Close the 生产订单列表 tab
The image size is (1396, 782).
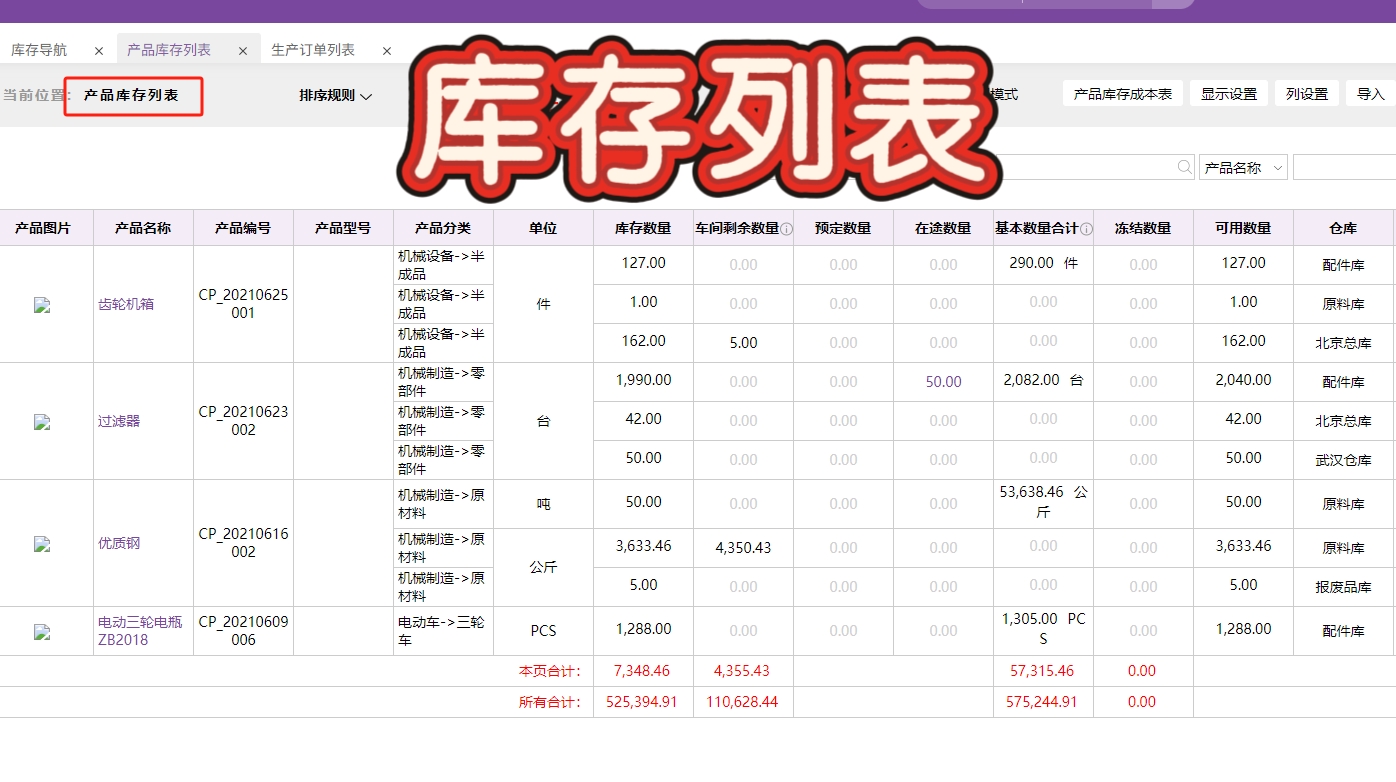tap(387, 51)
